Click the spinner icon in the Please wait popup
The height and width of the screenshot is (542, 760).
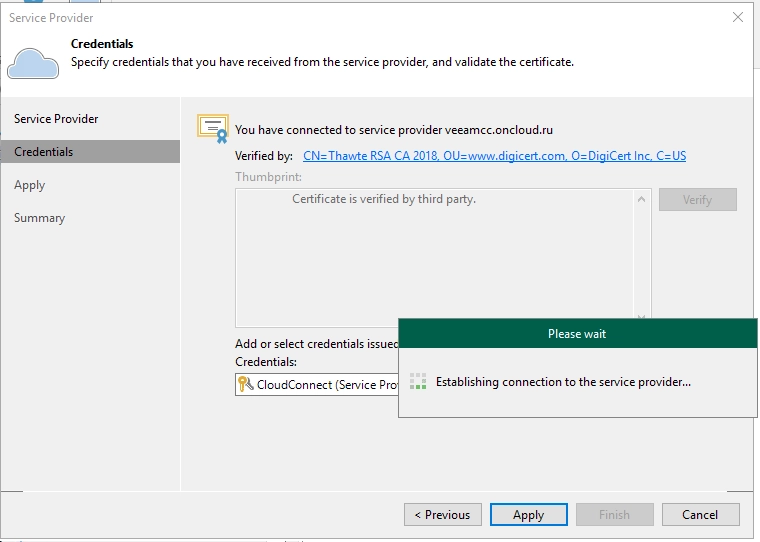(x=418, y=382)
